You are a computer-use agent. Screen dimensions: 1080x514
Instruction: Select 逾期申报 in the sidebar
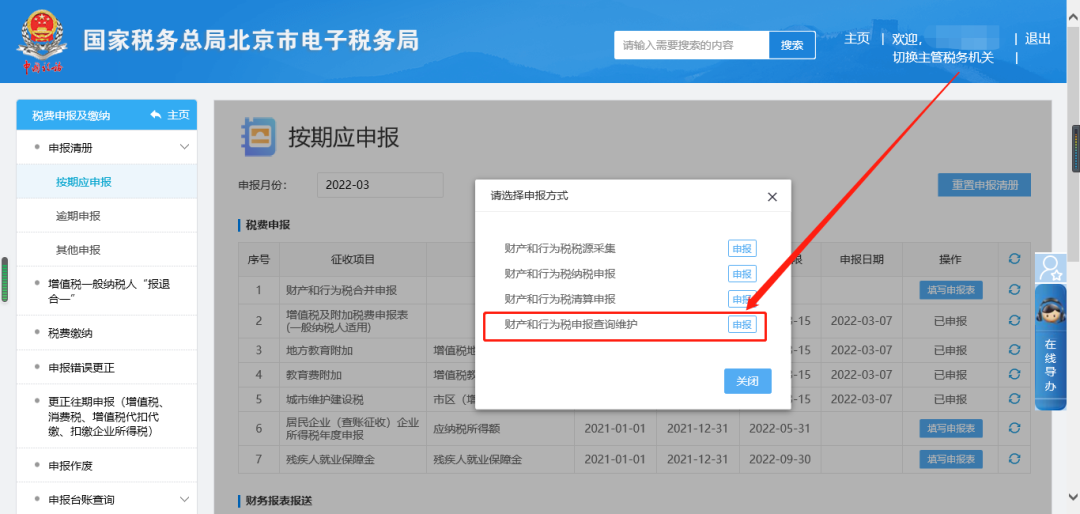click(78, 216)
